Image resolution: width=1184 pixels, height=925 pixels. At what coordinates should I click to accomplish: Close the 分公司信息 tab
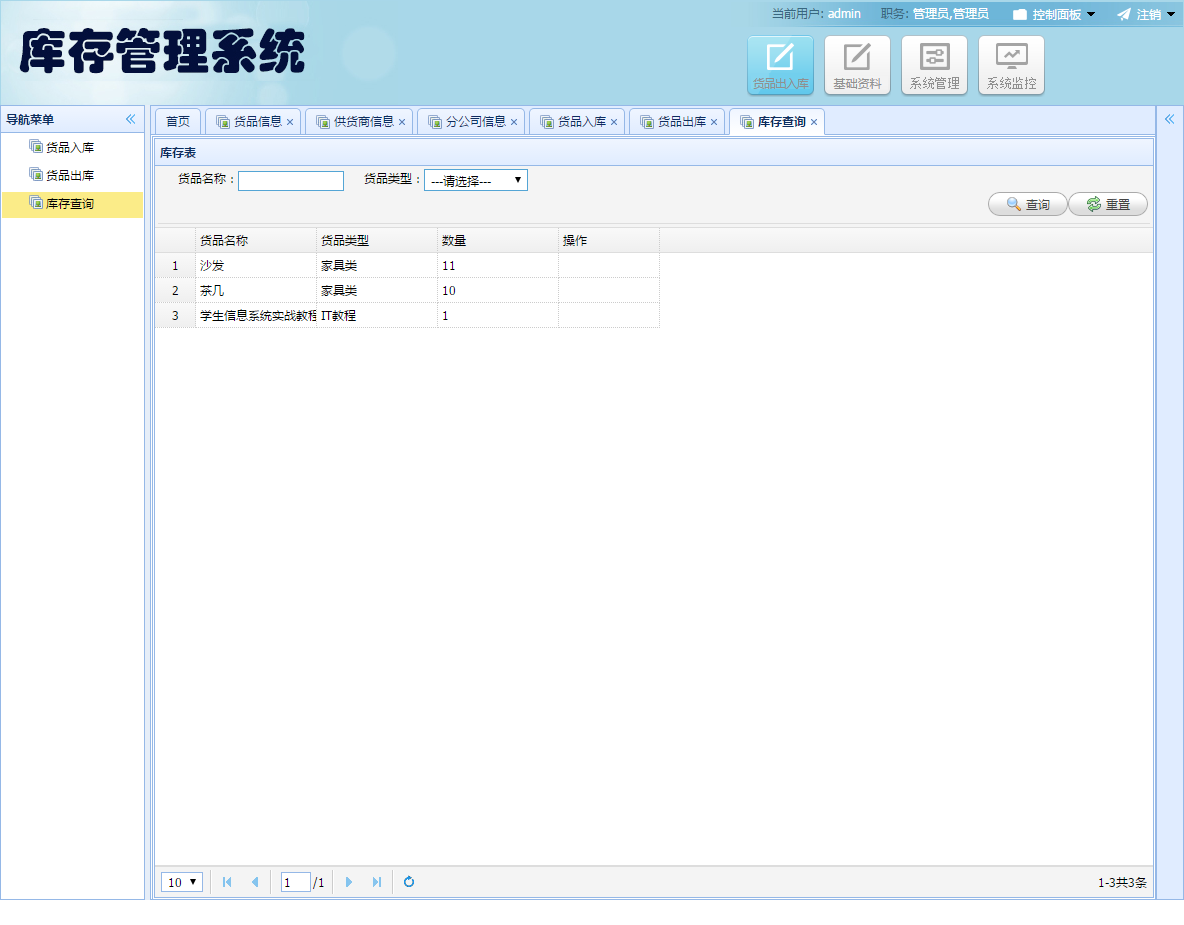click(x=513, y=122)
